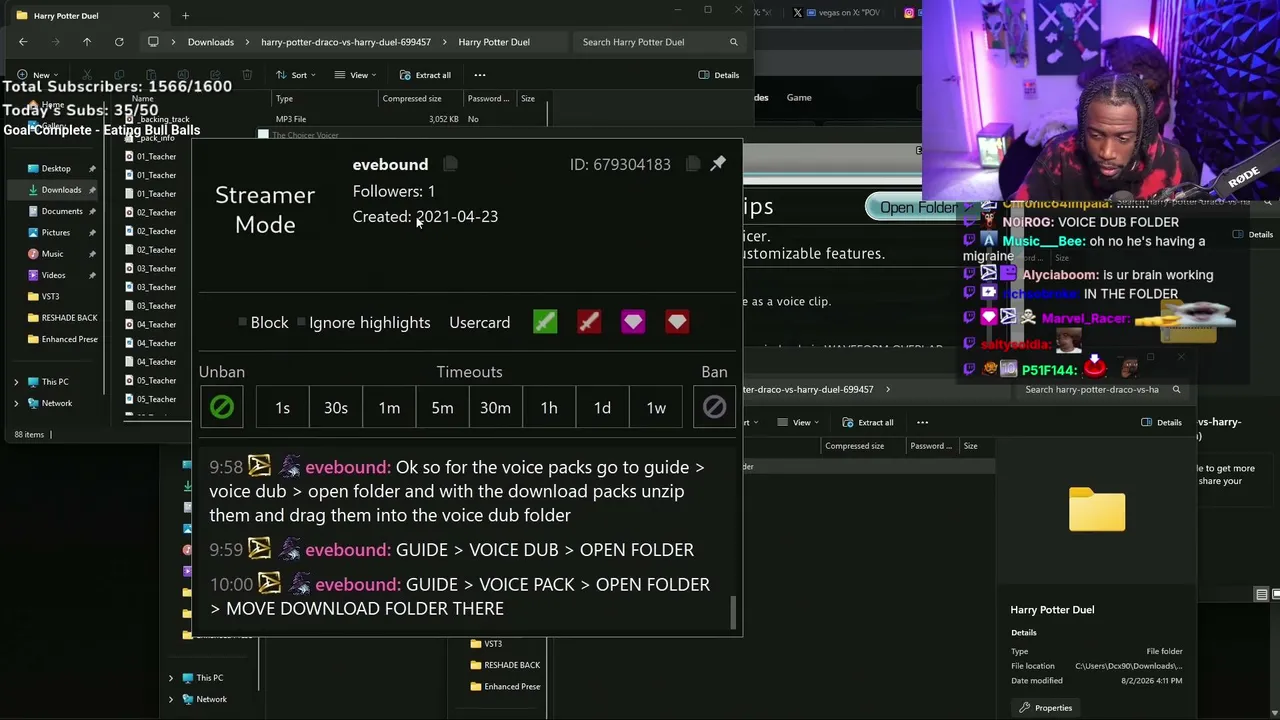Refresh the Harry Potter Duel folder

pos(119,42)
